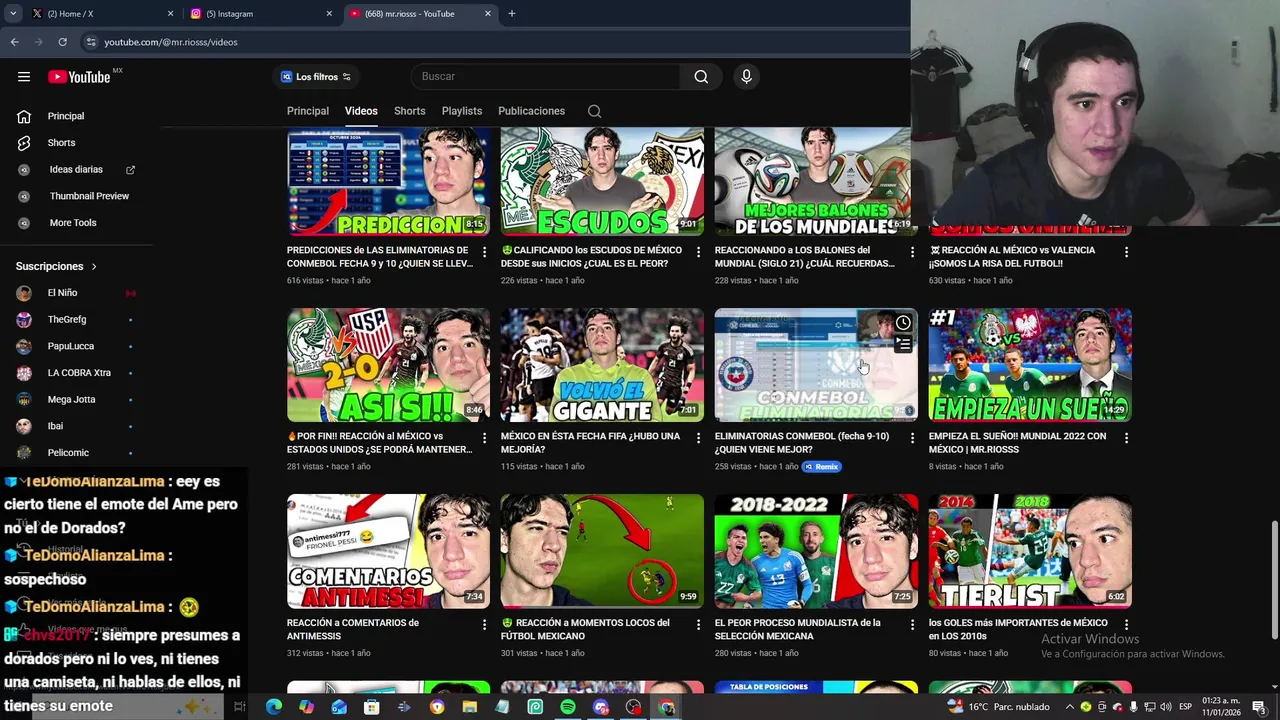Select the Videos channel tab
Image resolution: width=1280 pixels, height=720 pixels.
pyautogui.click(x=361, y=111)
